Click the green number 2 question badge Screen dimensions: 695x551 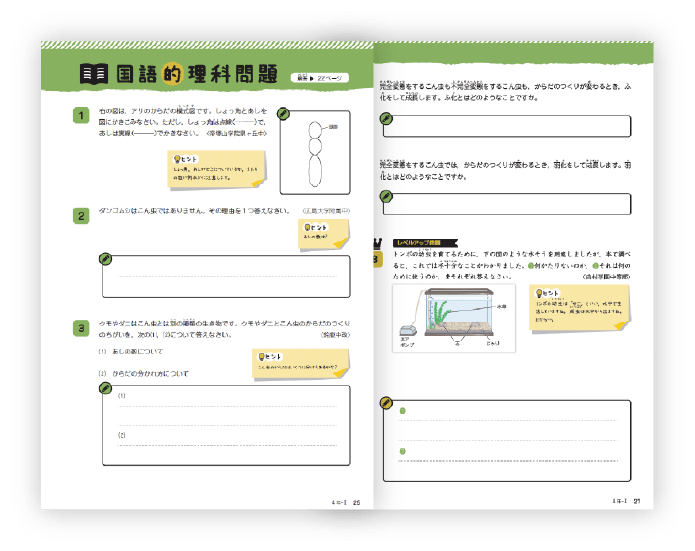(x=81, y=216)
